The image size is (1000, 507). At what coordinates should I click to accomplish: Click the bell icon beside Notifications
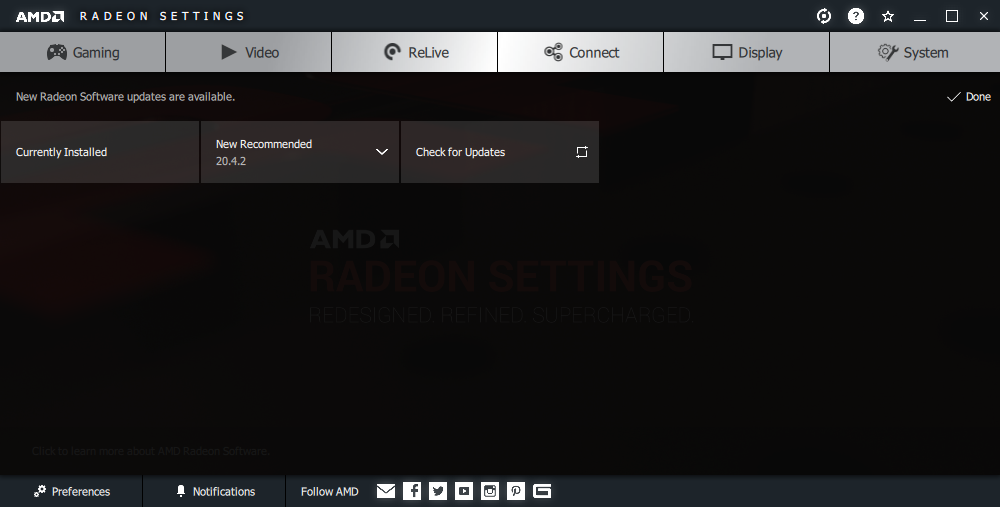(181, 490)
